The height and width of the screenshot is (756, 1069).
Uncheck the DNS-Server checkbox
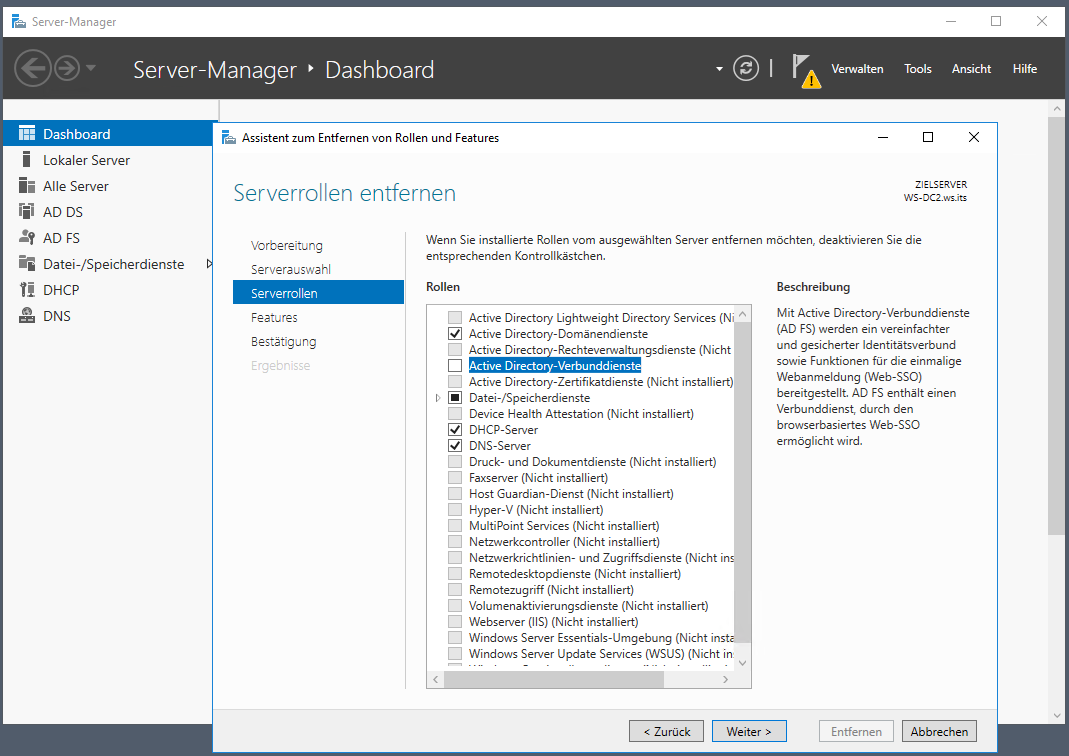point(455,446)
